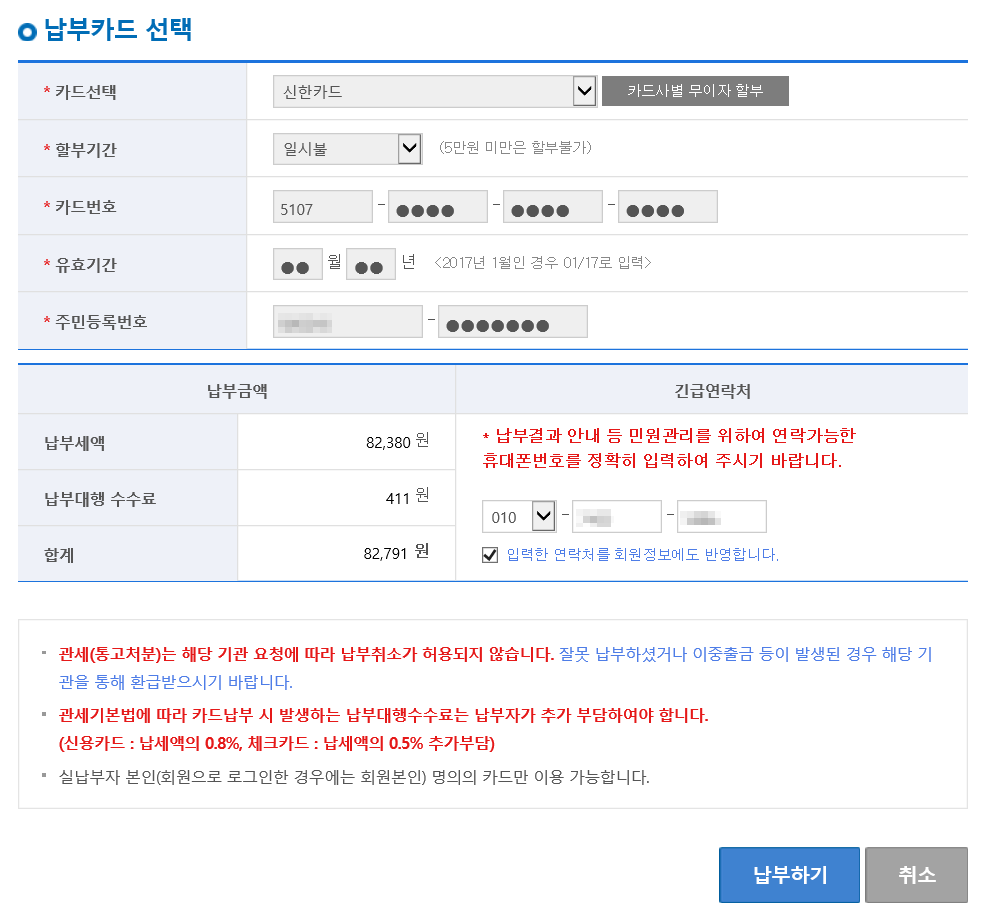Click the 실납부자 본인 명의 카드 notice line
This screenshot has width=995, height=921.
(x=354, y=777)
